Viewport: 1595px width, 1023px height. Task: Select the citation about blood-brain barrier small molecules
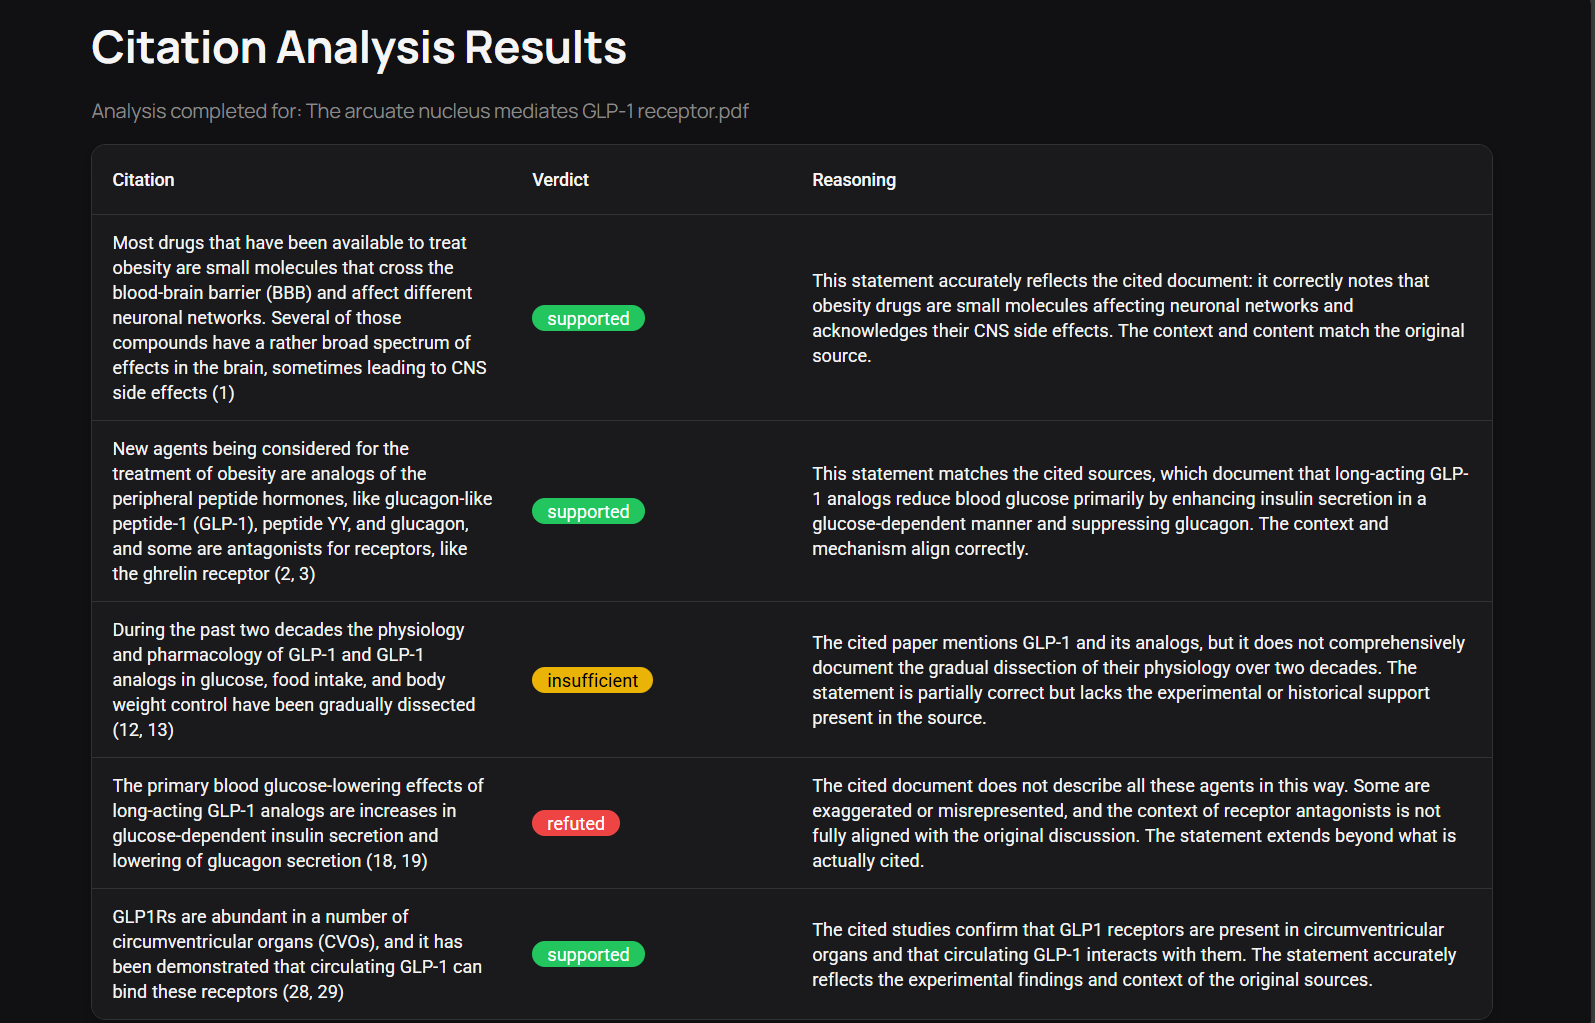click(300, 318)
